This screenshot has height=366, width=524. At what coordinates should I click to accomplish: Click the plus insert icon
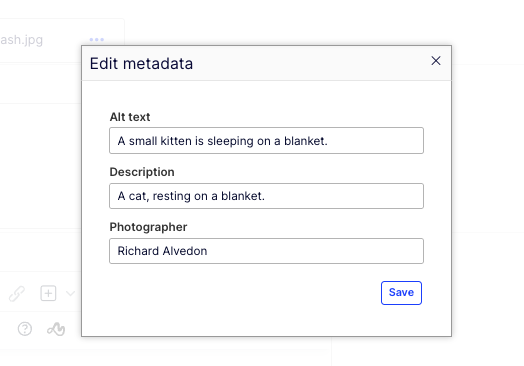tap(48, 293)
